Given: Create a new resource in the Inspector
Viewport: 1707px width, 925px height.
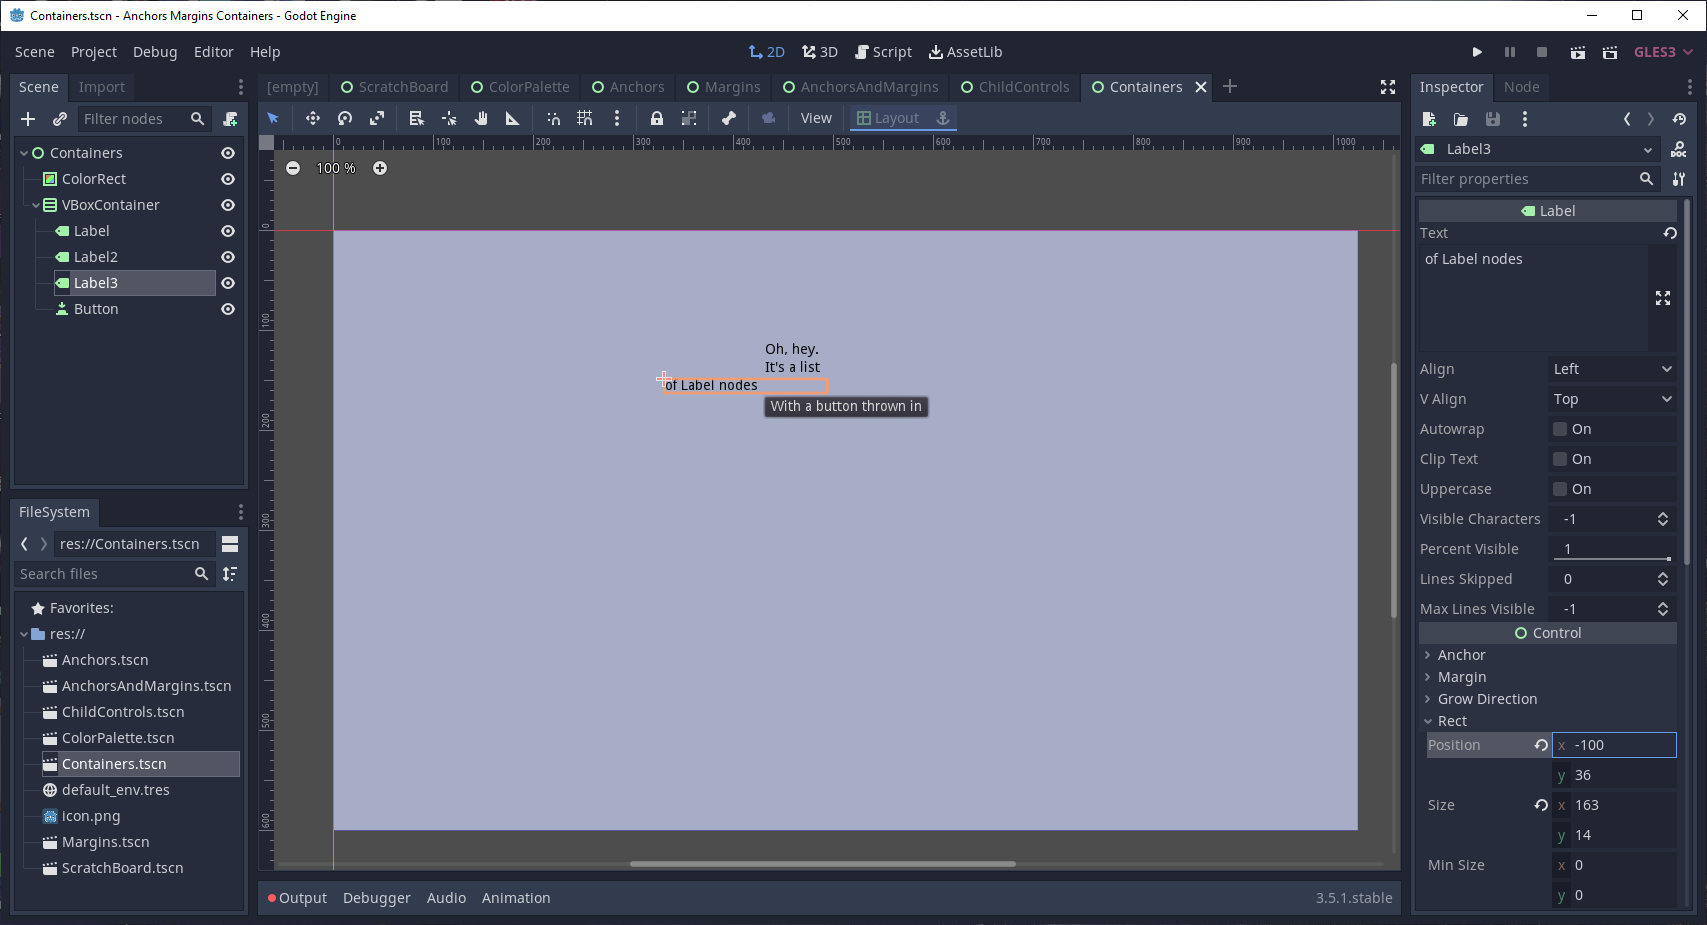Looking at the screenshot, I should click(1429, 119).
